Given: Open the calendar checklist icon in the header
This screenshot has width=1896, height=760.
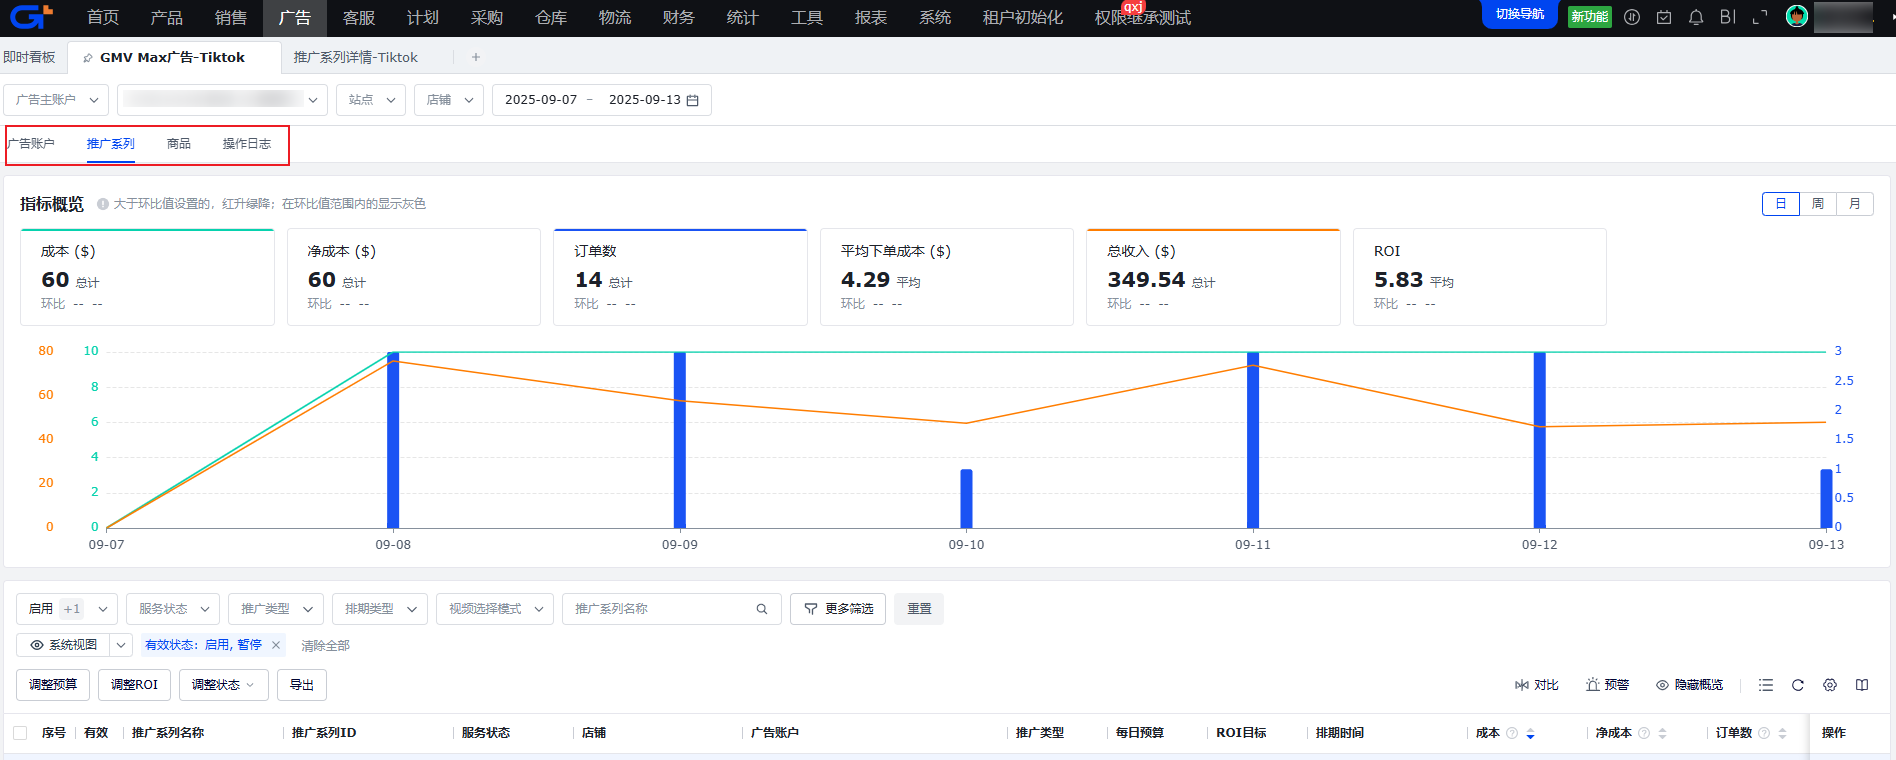Looking at the screenshot, I should pyautogui.click(x=1664, y=17).
